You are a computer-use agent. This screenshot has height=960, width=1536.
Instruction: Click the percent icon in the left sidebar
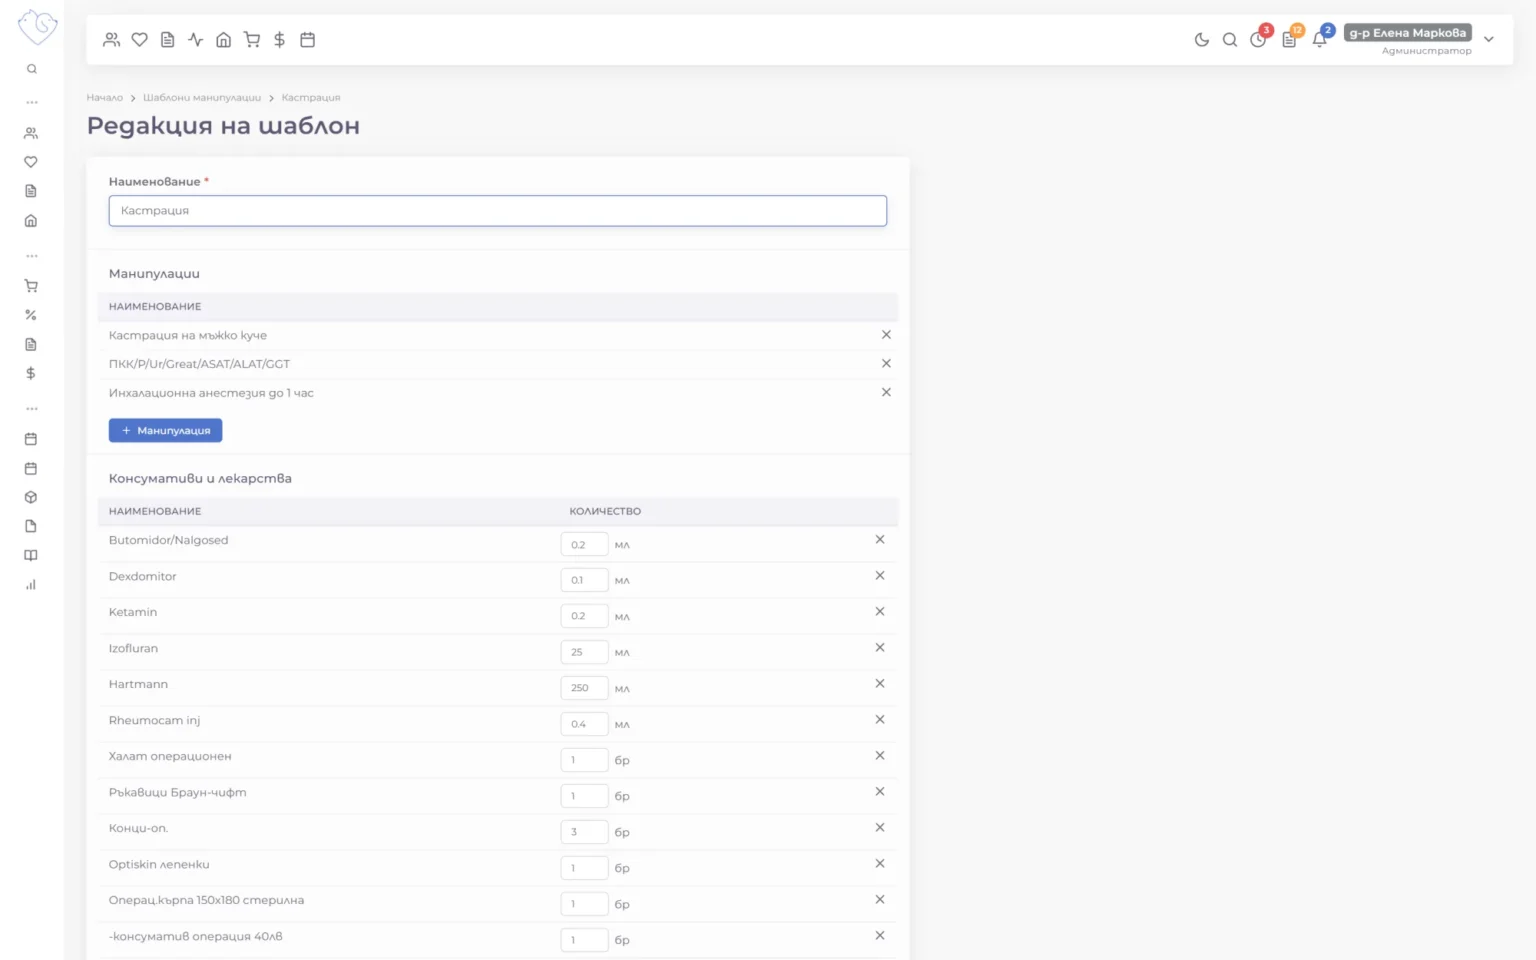(31, 315)
